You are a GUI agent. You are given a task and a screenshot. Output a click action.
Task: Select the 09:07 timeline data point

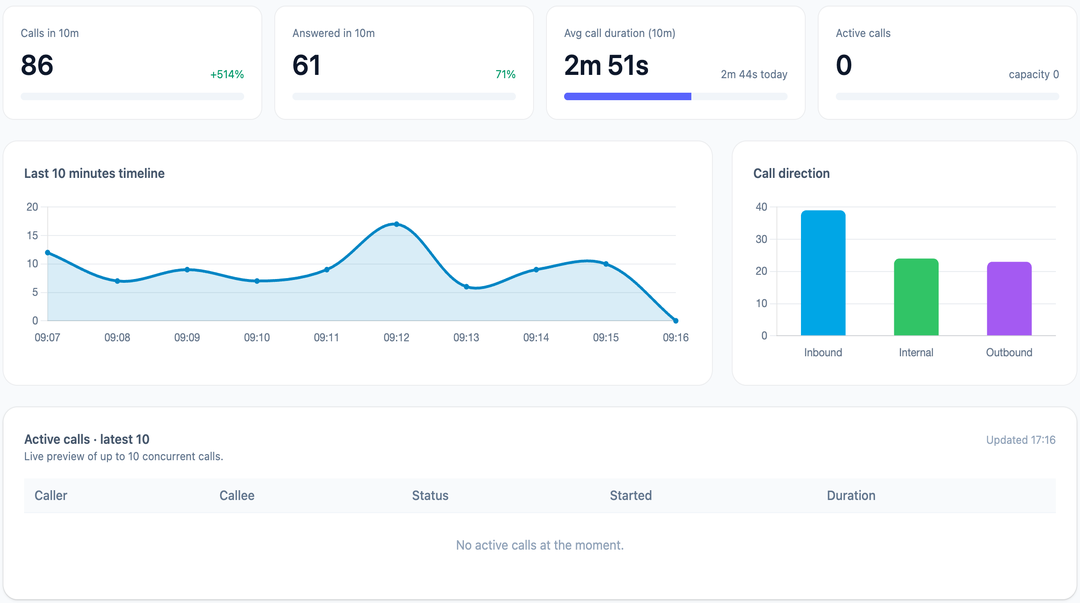(48, 253)
